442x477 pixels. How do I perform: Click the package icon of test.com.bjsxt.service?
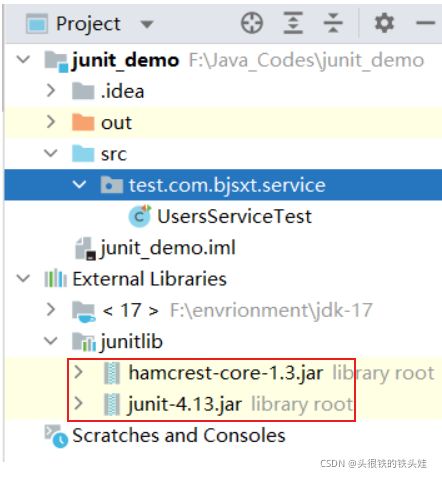[112, 185]
